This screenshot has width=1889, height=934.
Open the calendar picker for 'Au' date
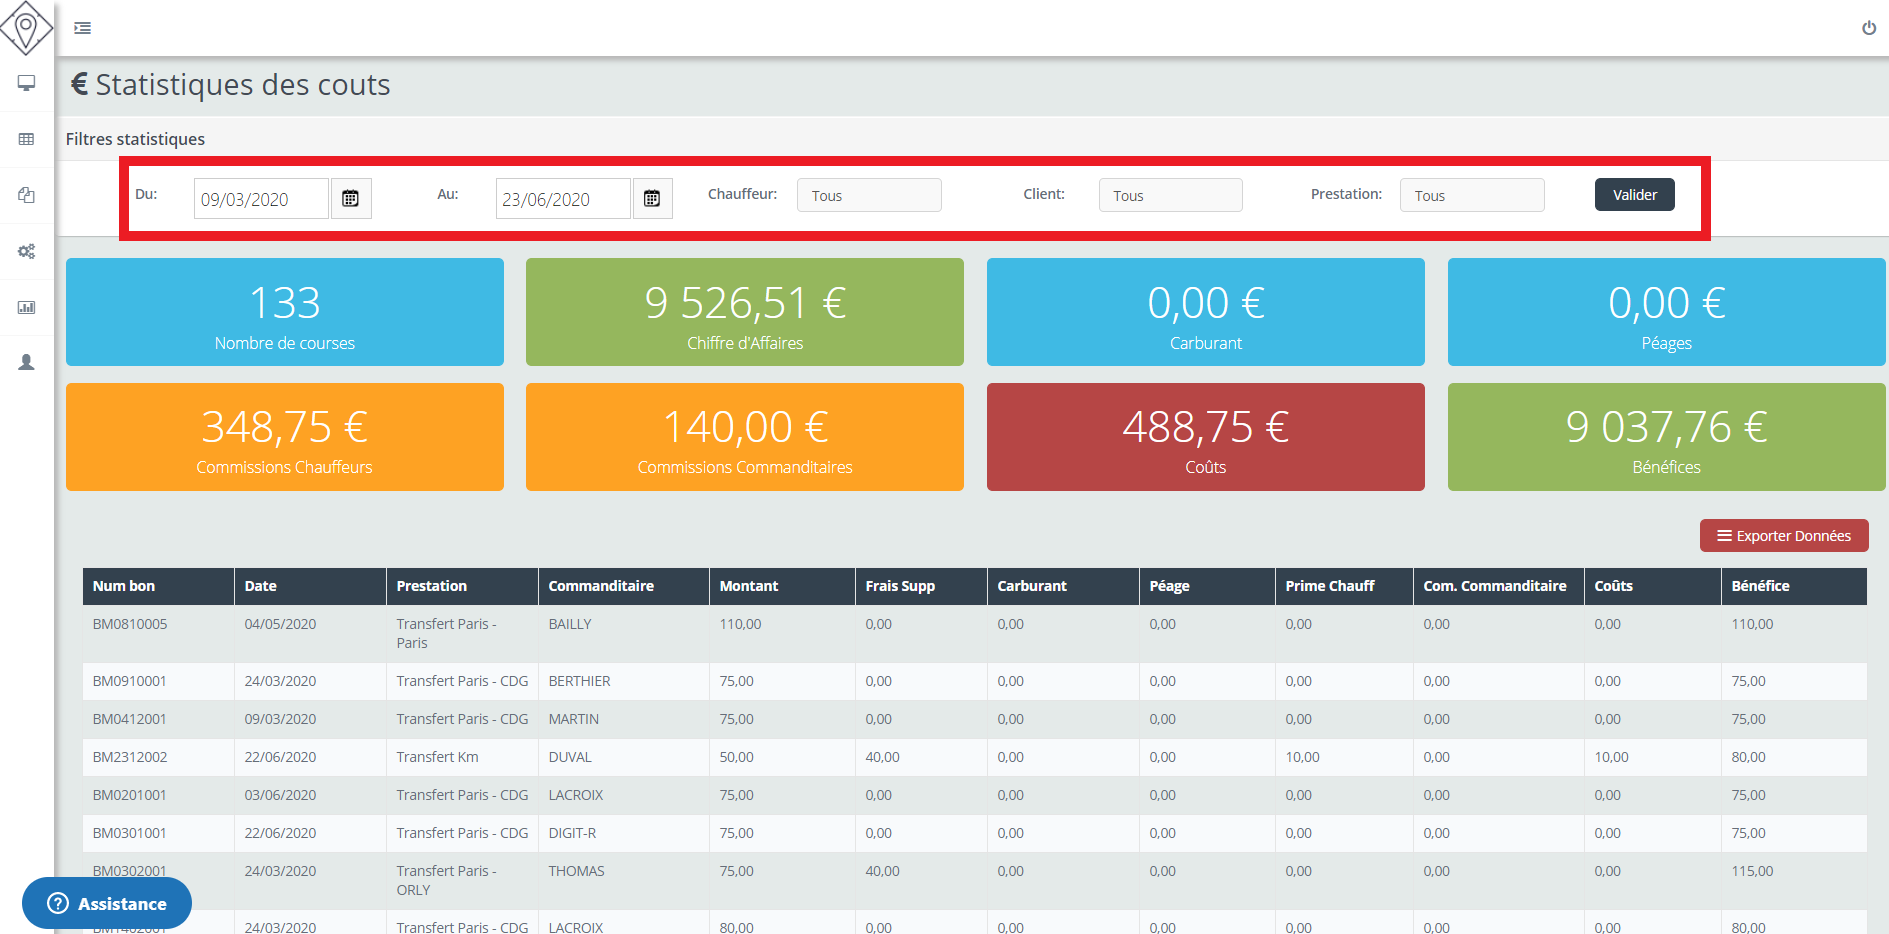click(x=652, y=199)
